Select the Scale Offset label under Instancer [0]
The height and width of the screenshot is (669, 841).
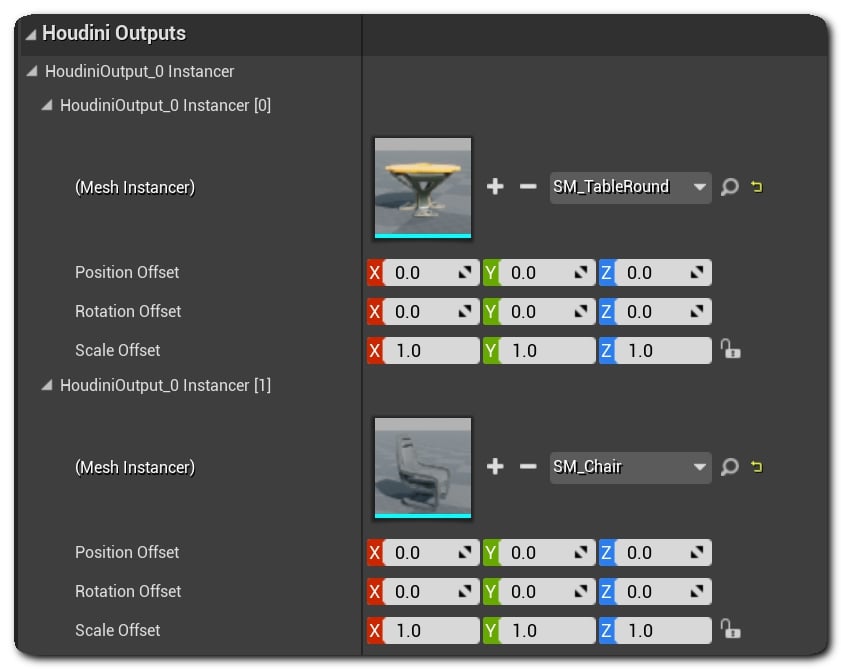coord(117,350)
